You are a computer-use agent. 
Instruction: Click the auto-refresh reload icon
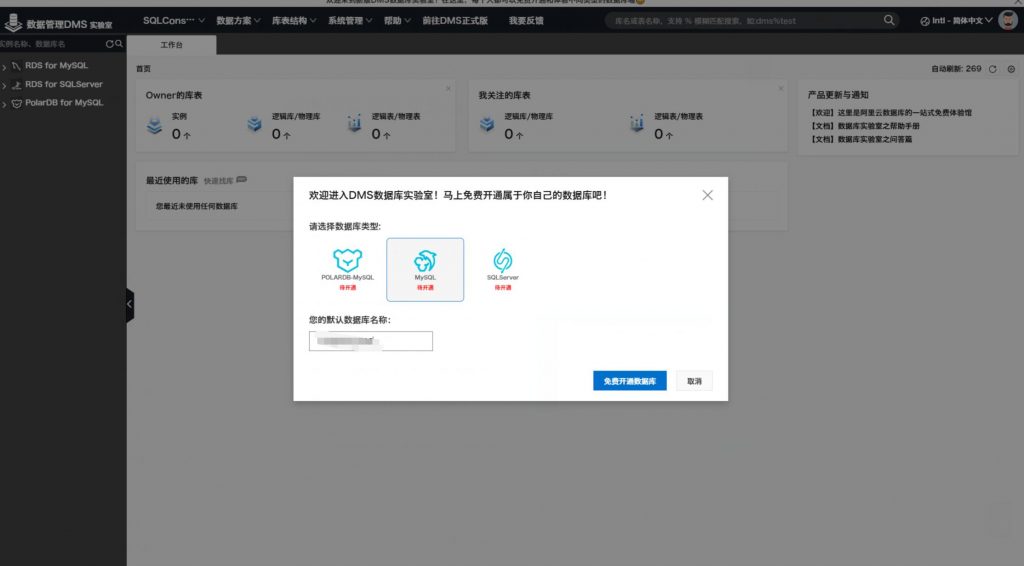point(993,69)
